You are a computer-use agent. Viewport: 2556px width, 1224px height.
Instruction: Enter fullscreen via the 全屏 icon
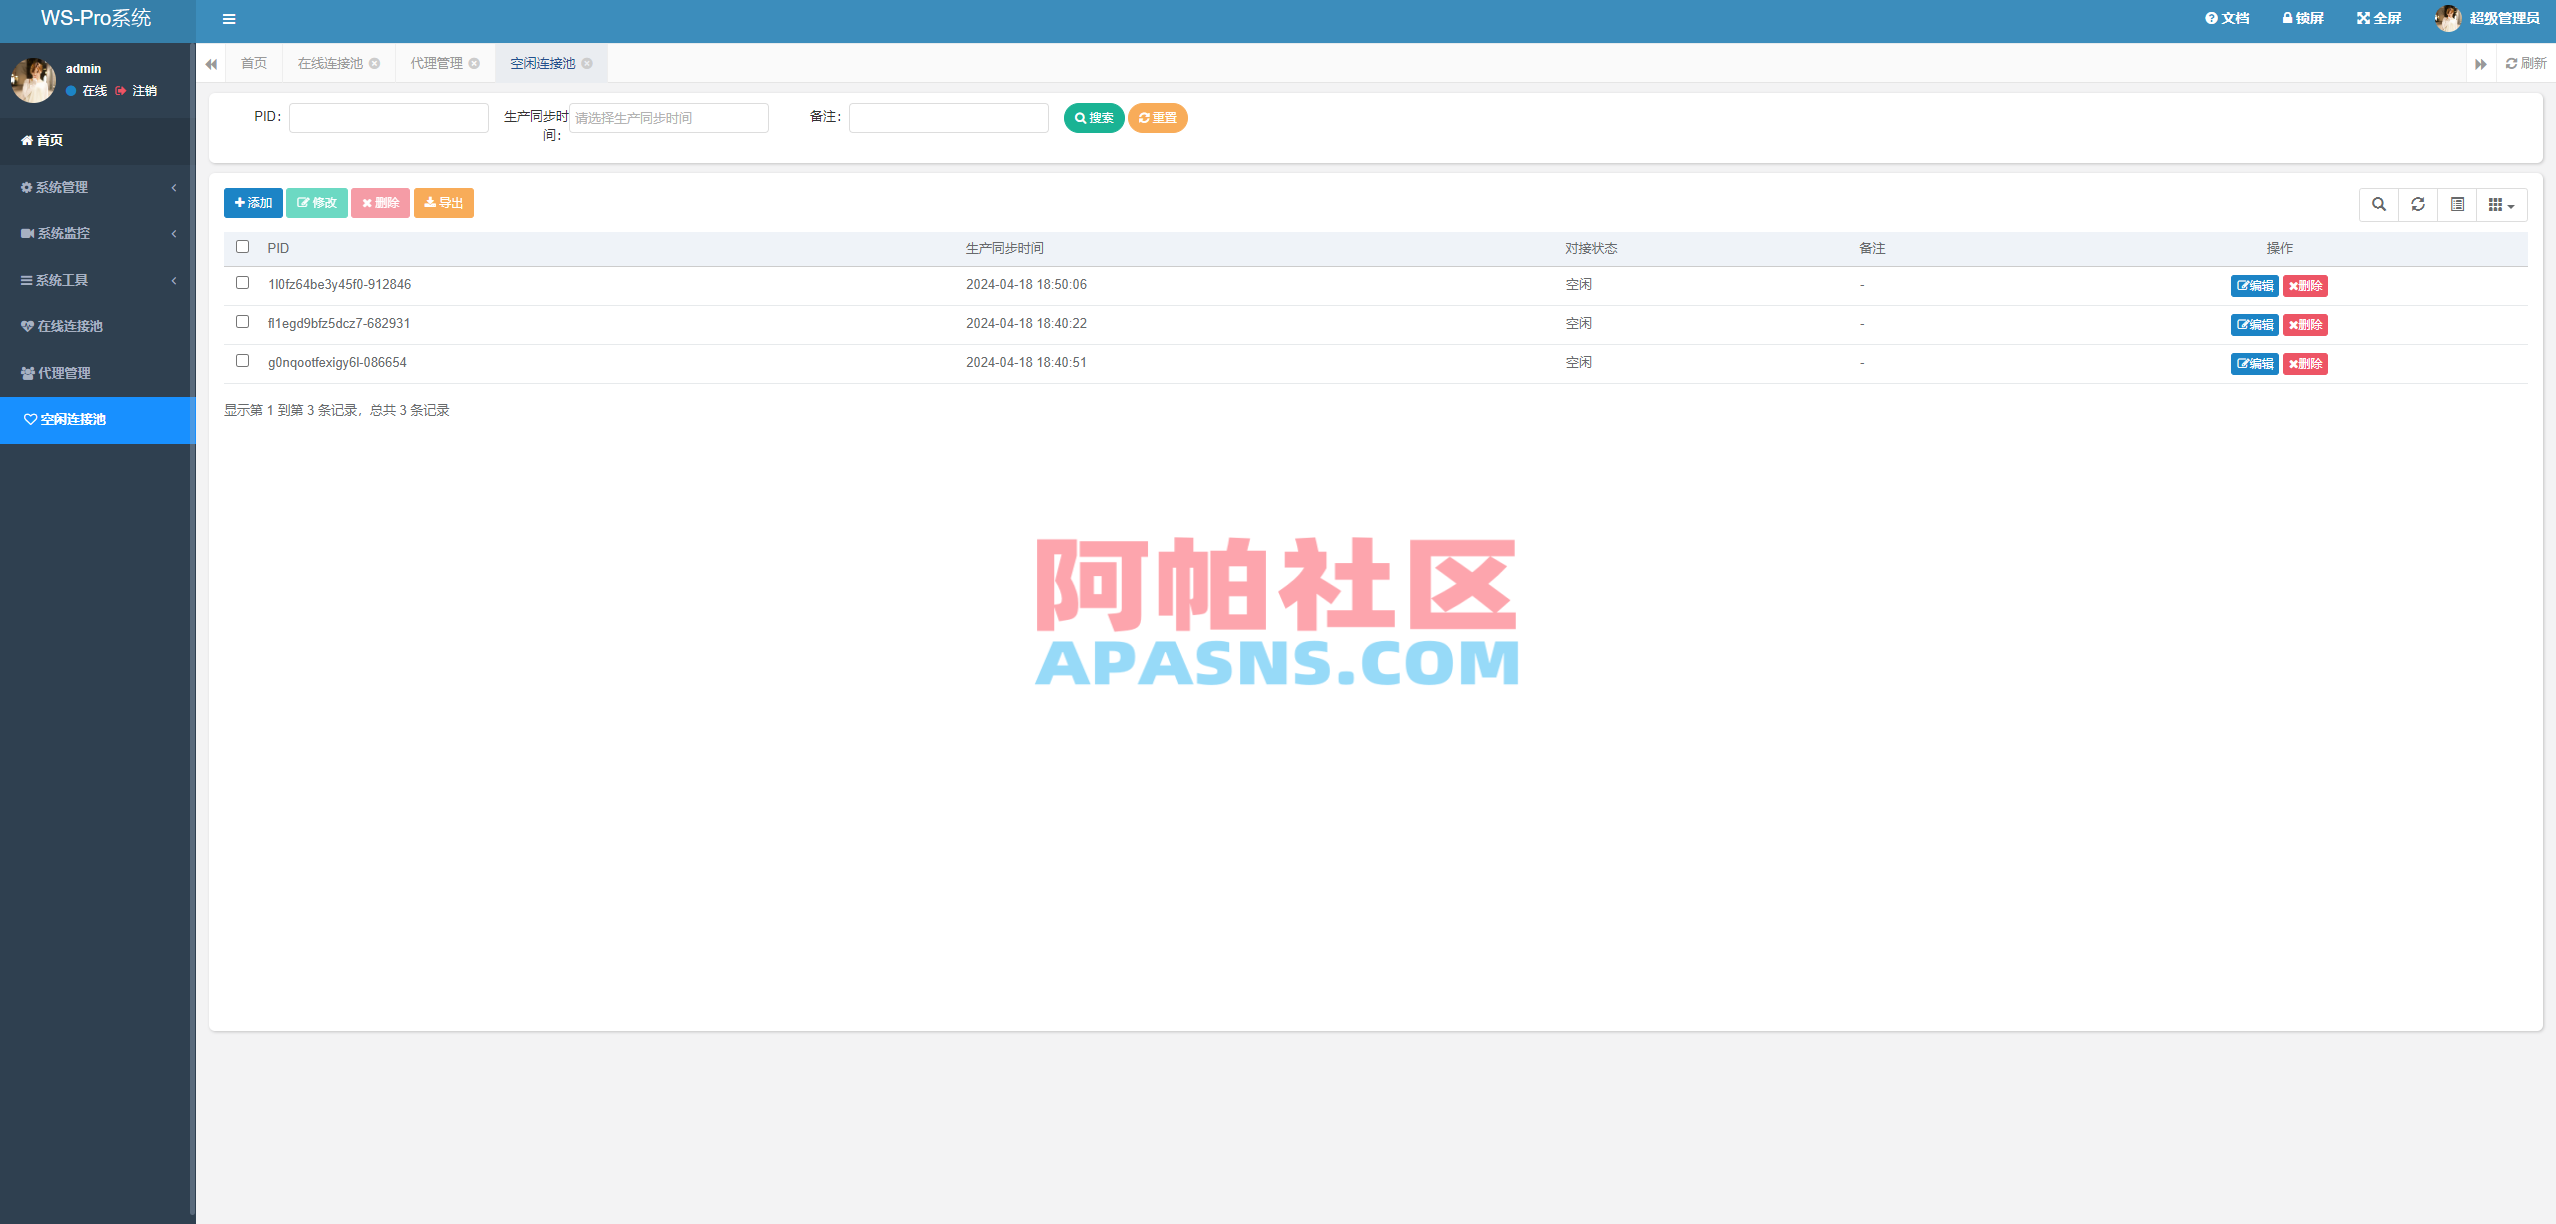[x=2379, y=18]
